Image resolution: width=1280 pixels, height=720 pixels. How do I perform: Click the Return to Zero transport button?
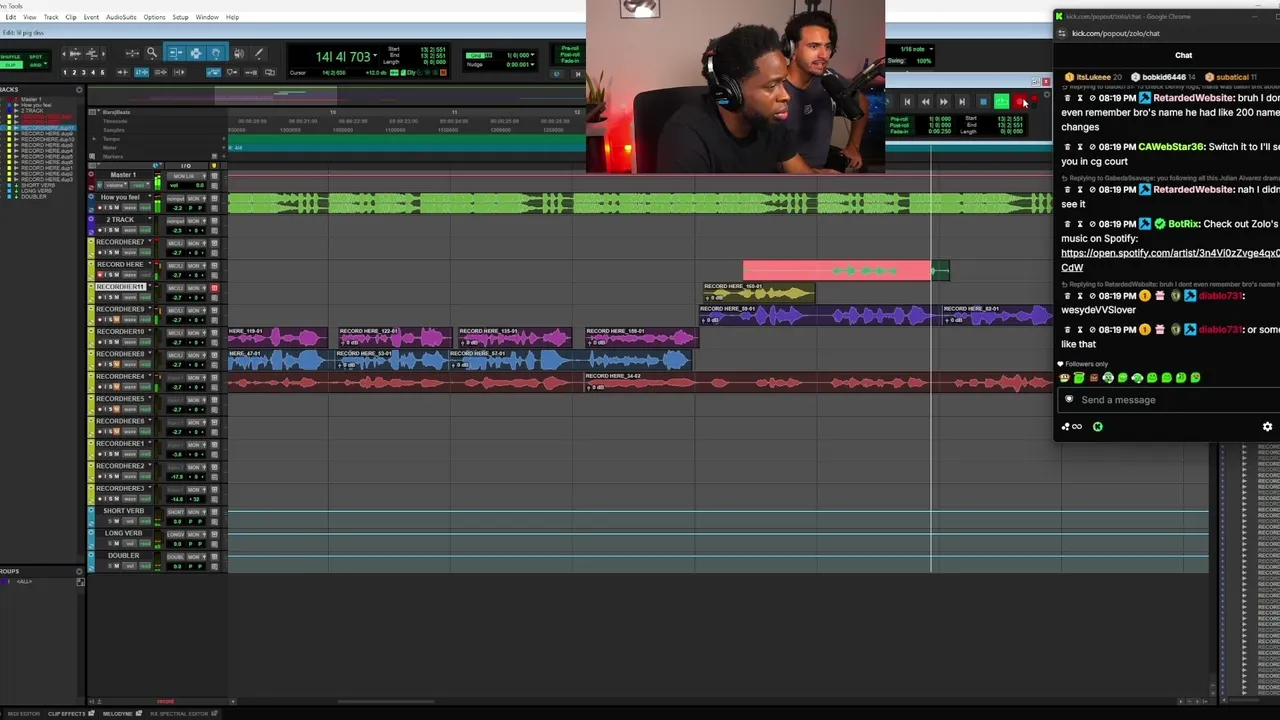tap(907, 101)
